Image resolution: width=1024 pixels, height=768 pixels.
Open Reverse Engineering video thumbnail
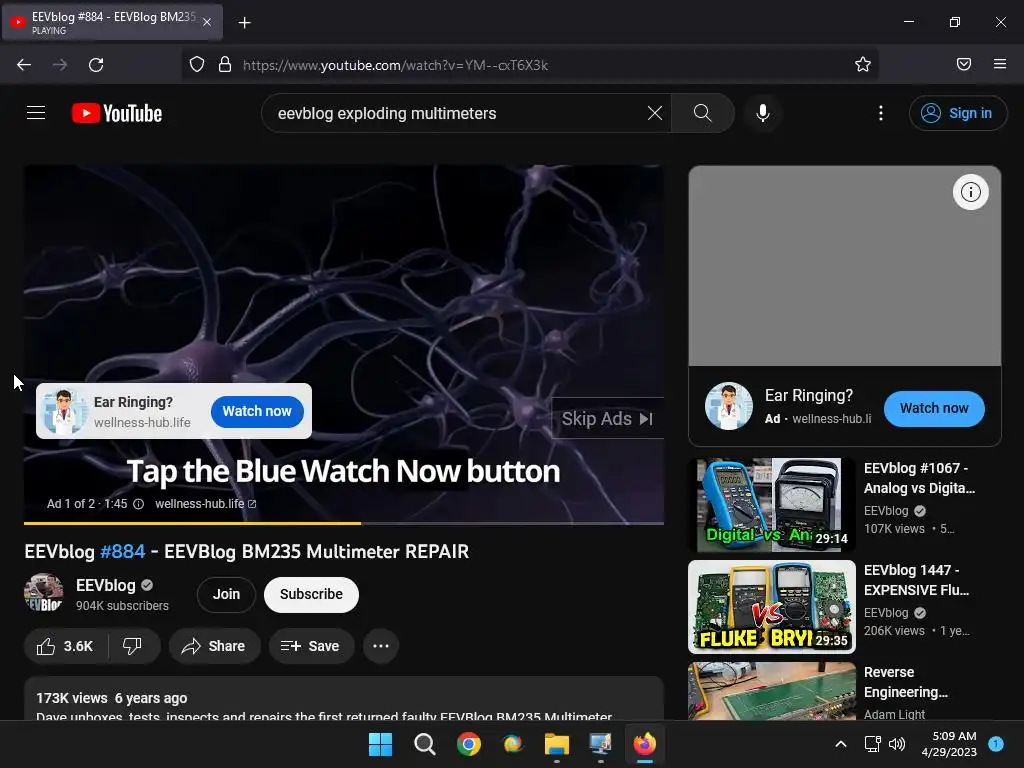click(x=772, y=691)
